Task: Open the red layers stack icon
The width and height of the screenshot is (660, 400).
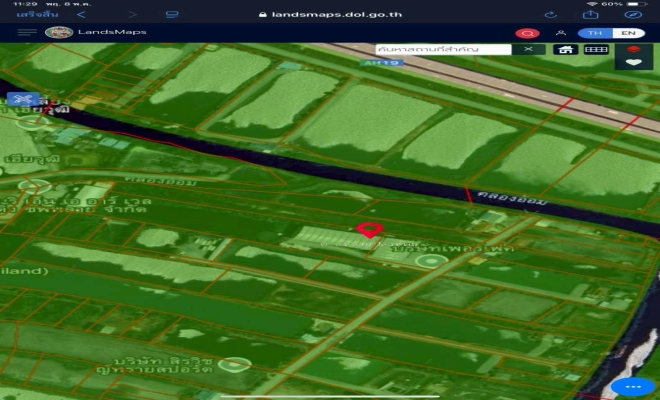Action: pyautogui.click(x=631, y=47)
